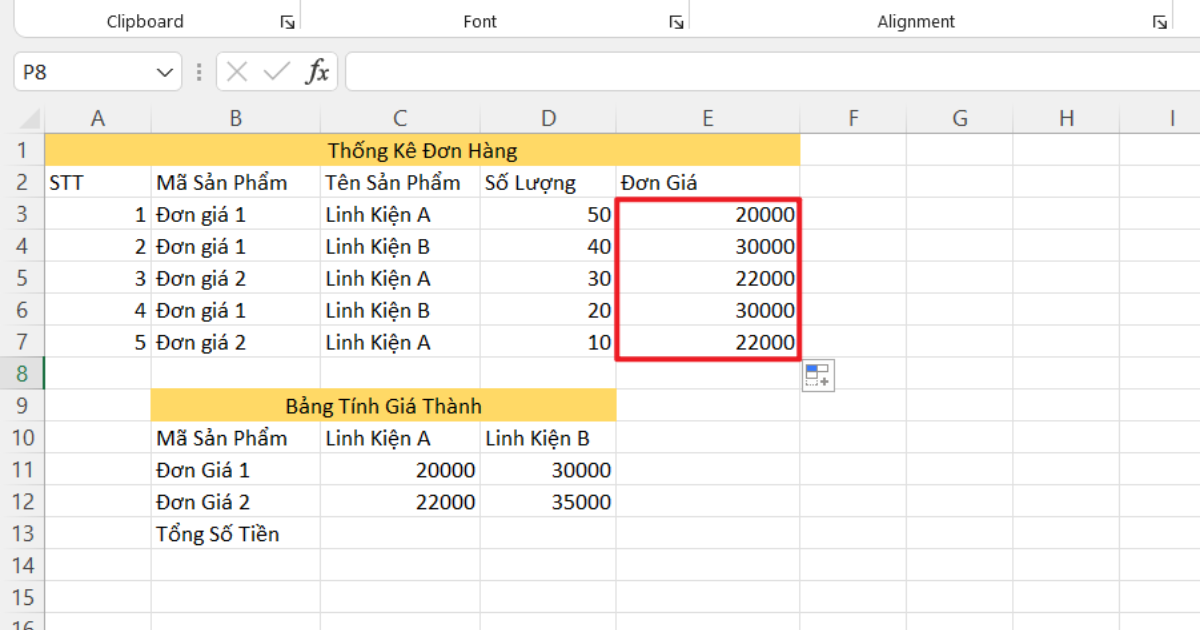
Task: Click the 'Thống Kê Đơn Hàng' title cell
Action: point(422,150)
